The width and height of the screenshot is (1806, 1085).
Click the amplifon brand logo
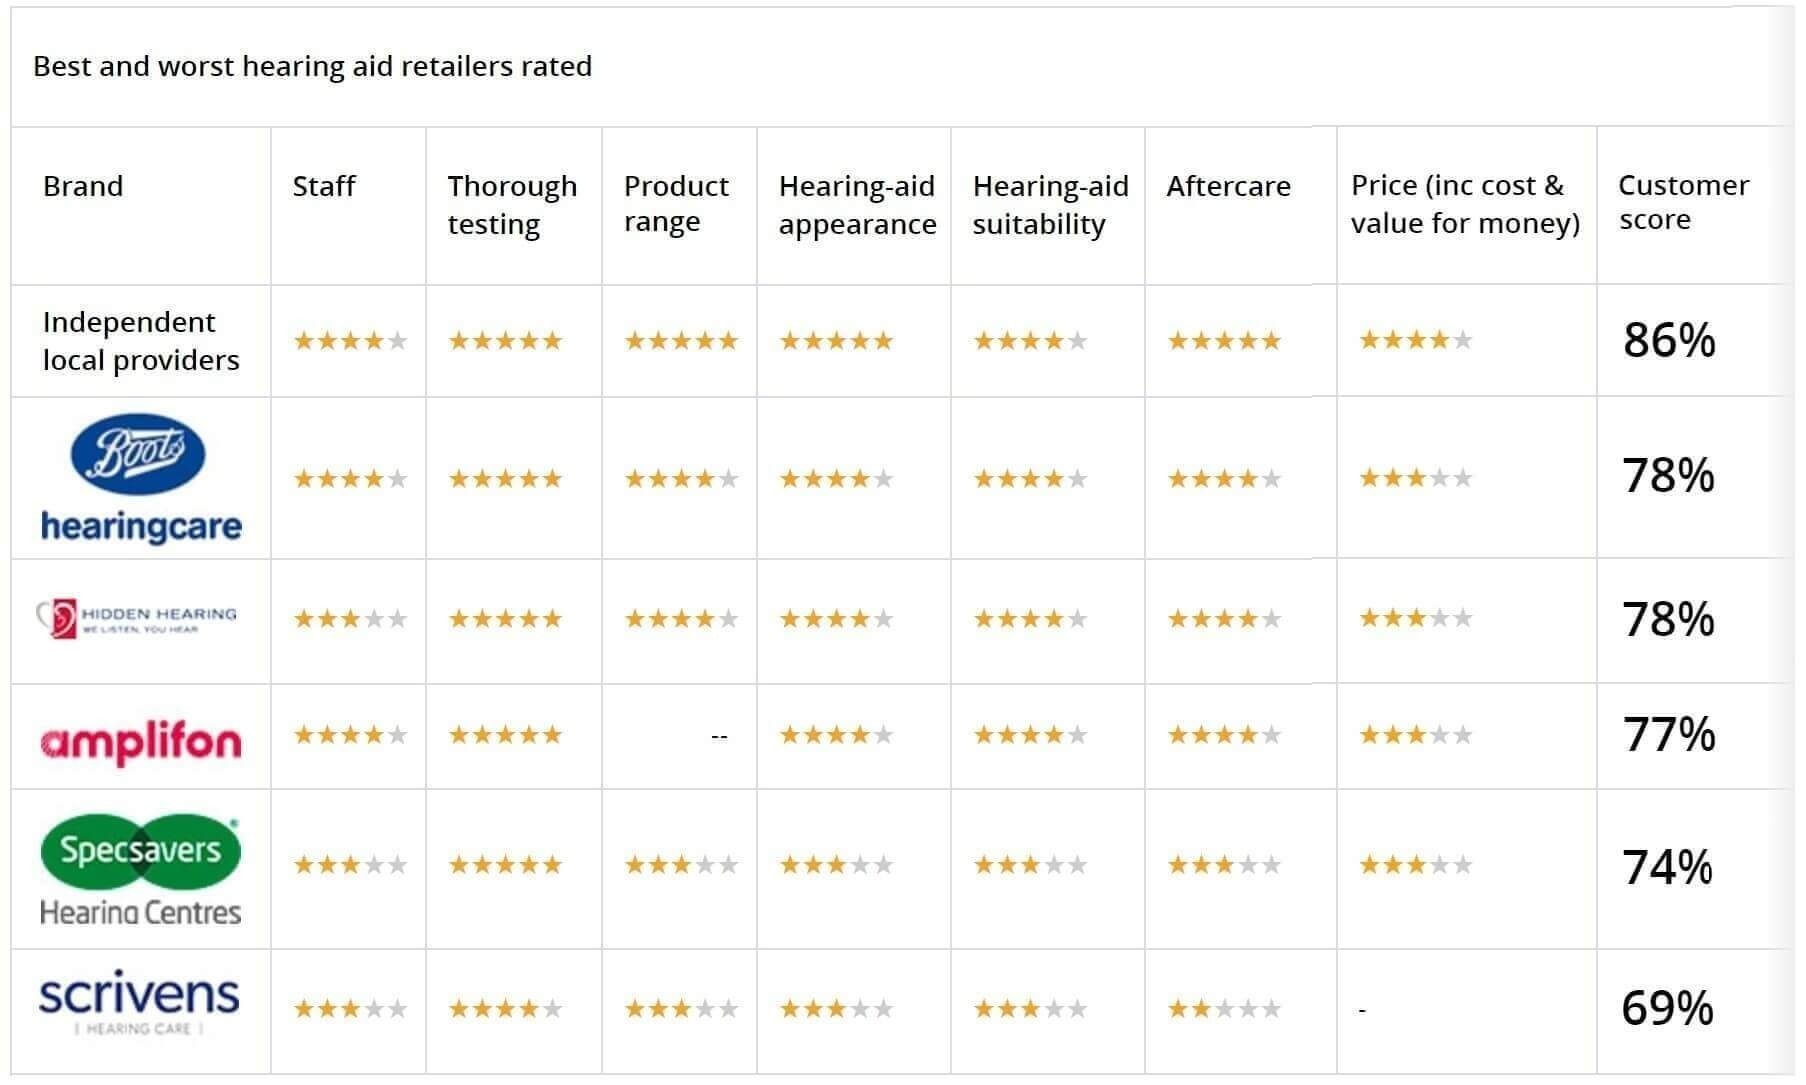coord(141,741)
